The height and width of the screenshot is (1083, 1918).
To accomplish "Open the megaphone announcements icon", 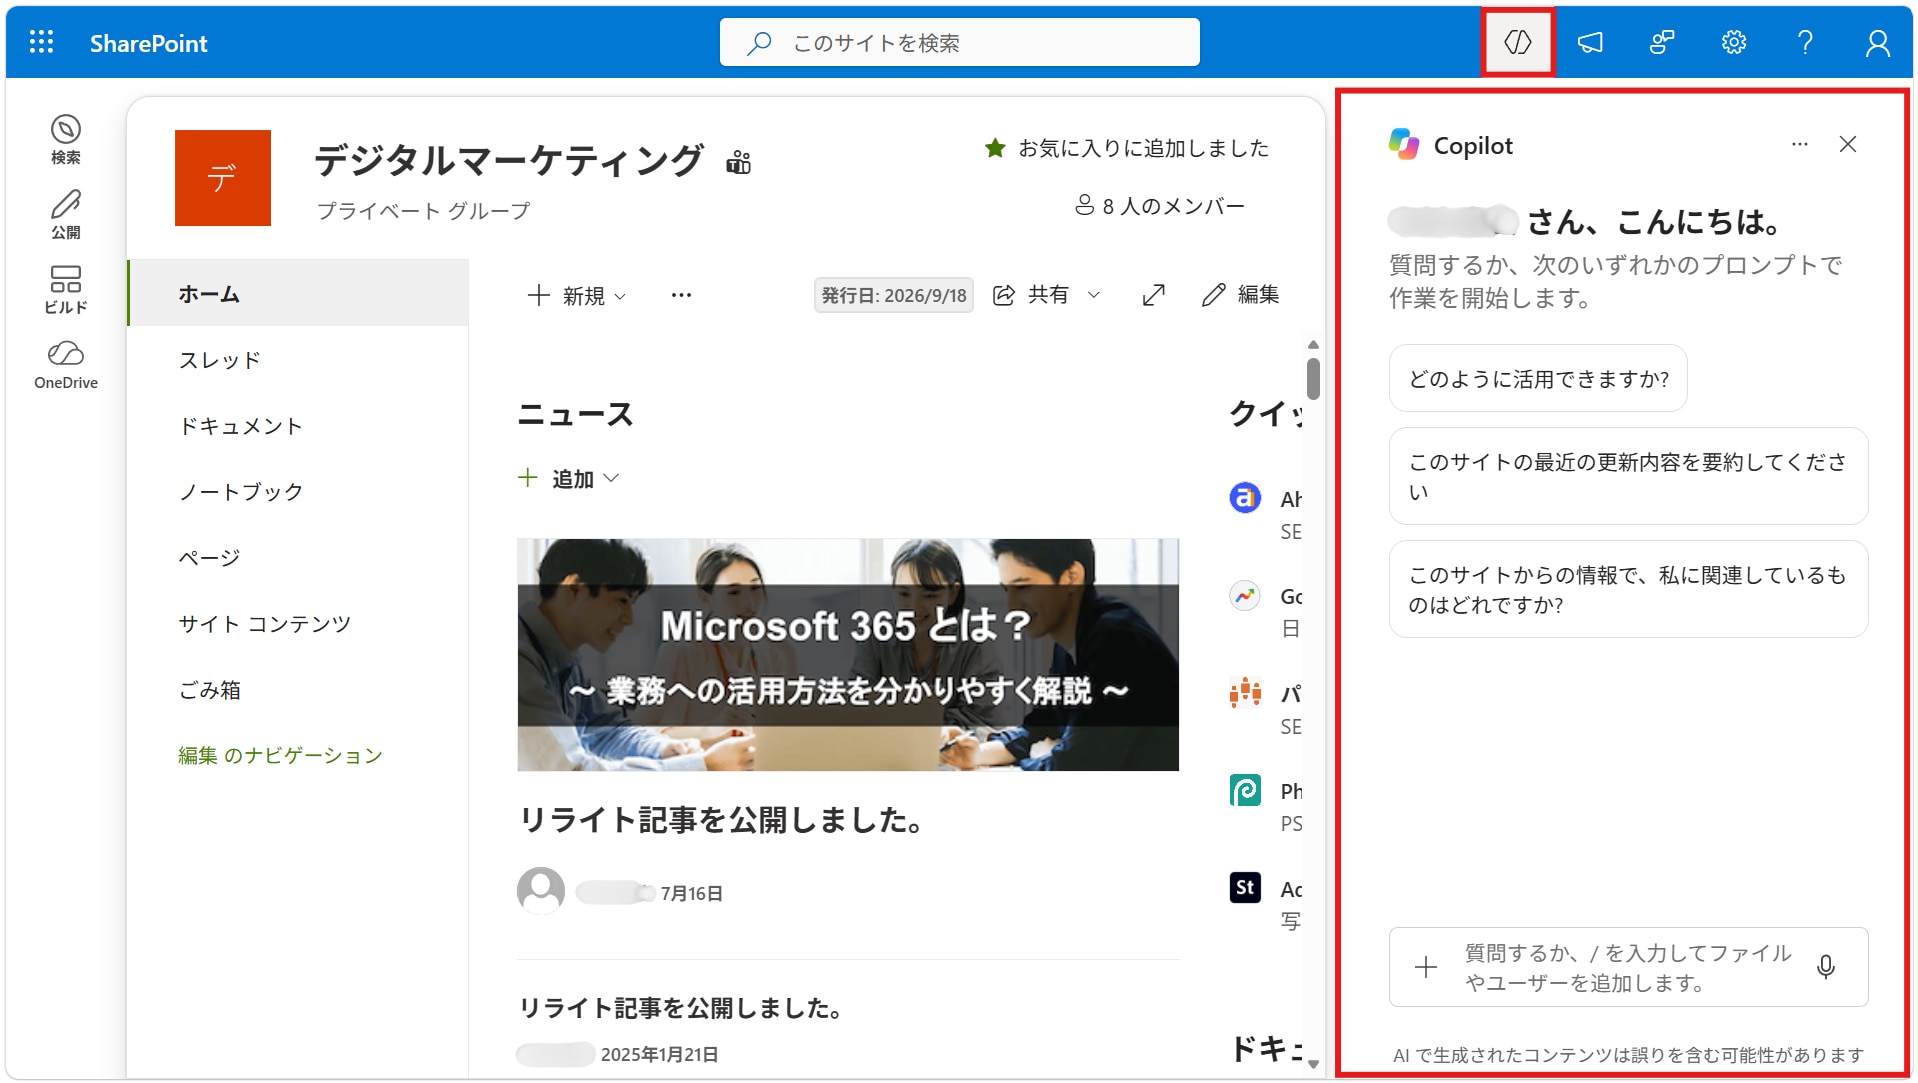I will [1590, 42].
